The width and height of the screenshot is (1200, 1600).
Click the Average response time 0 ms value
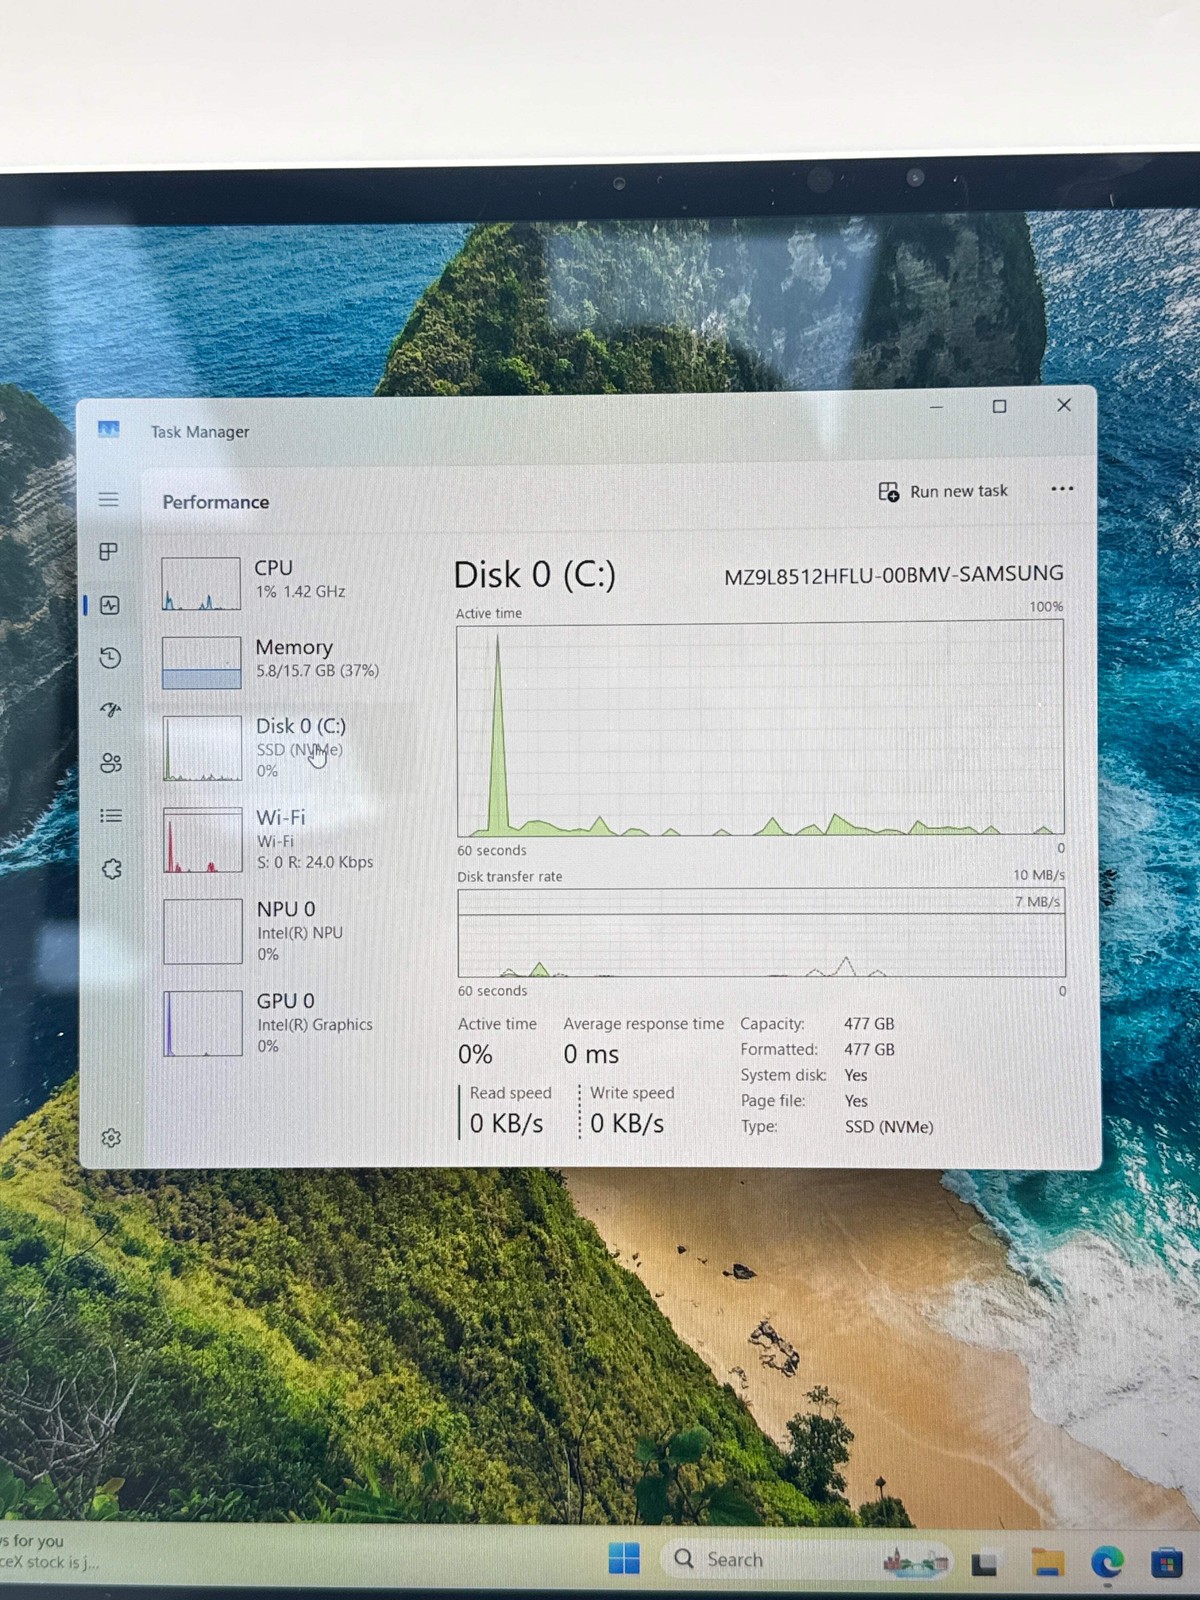click(591, 1054)
